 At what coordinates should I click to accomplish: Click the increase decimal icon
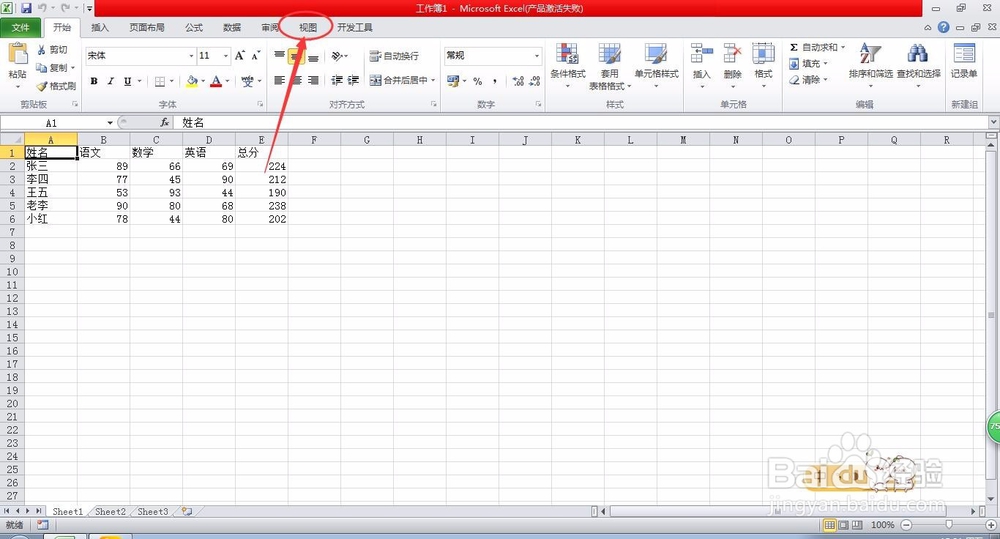[518, 81]
